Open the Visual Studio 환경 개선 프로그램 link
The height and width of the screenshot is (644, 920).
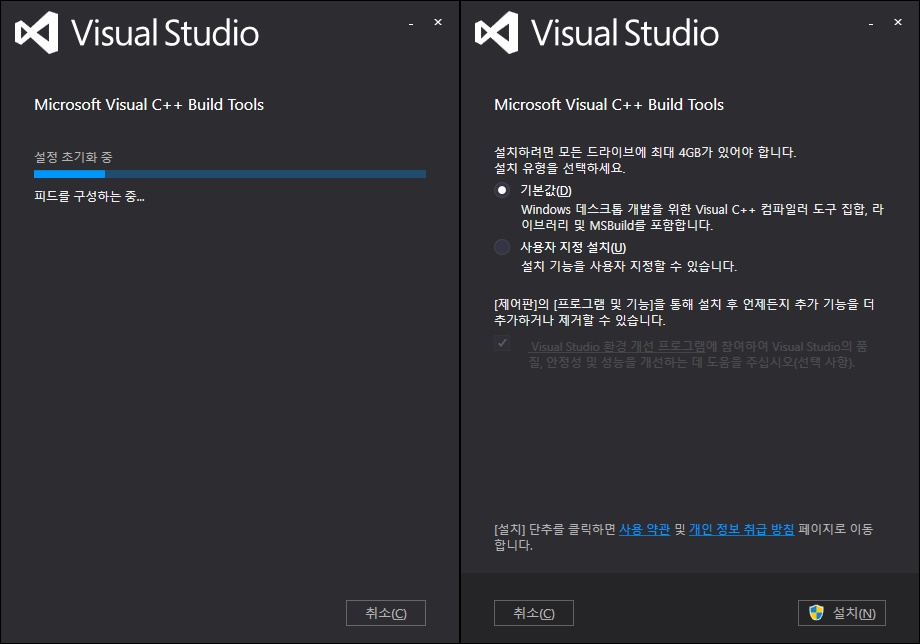617,347
